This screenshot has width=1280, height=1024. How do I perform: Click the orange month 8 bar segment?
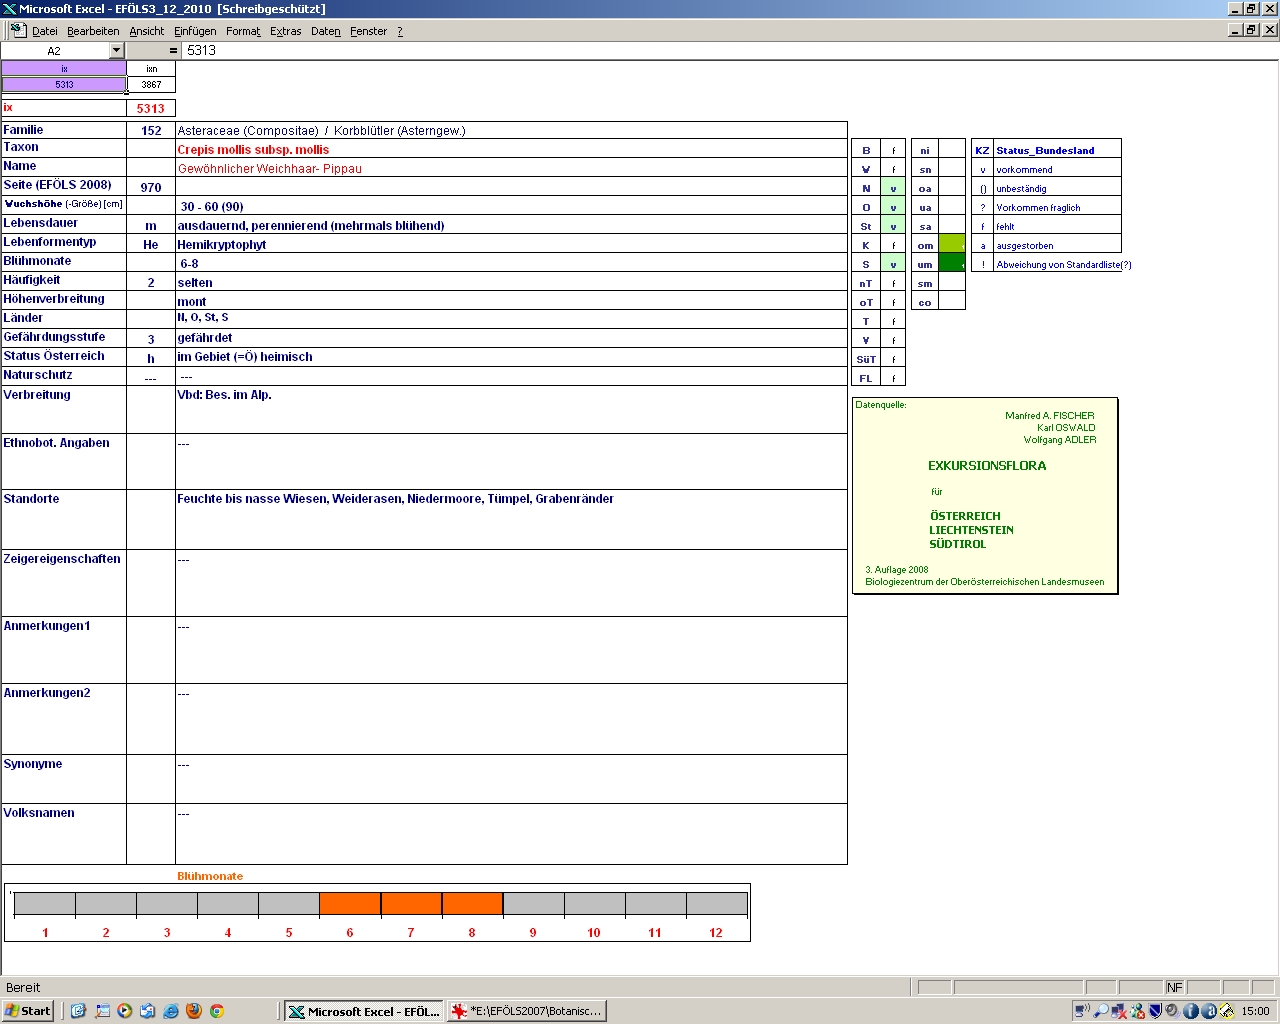tap(472, 903)
